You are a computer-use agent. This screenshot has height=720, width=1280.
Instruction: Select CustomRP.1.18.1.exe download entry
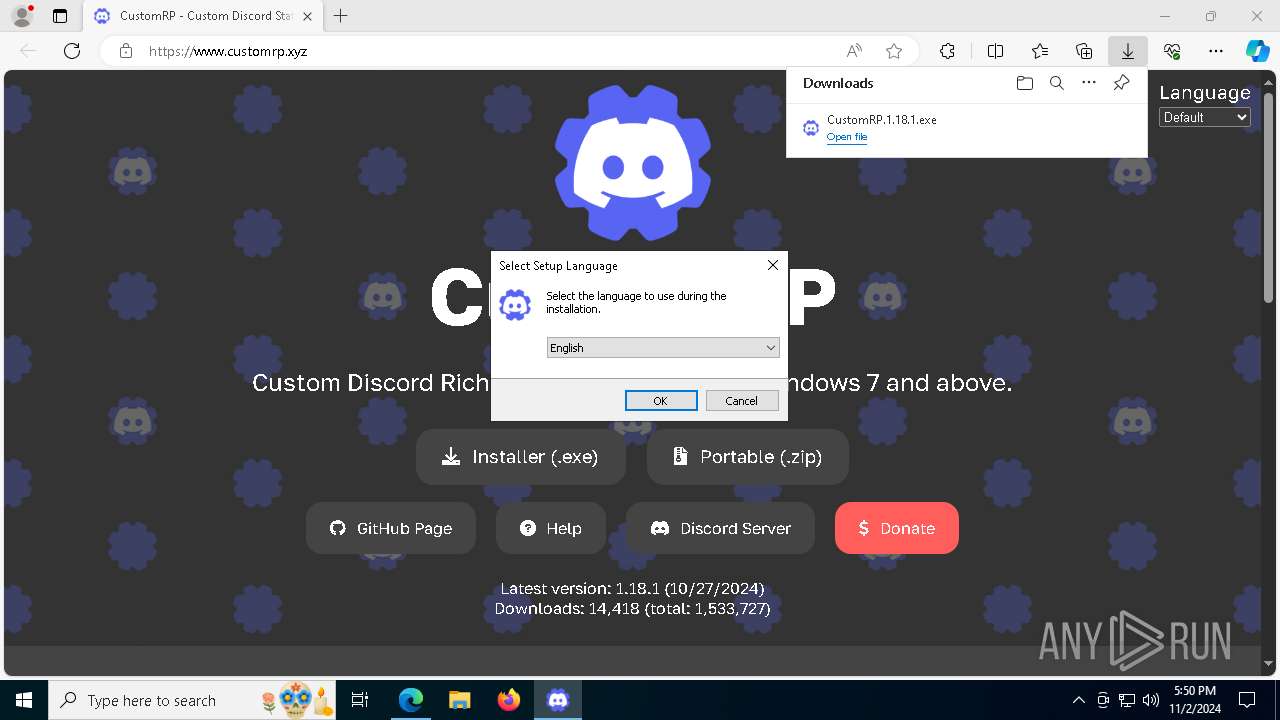(x=966, y=128)
